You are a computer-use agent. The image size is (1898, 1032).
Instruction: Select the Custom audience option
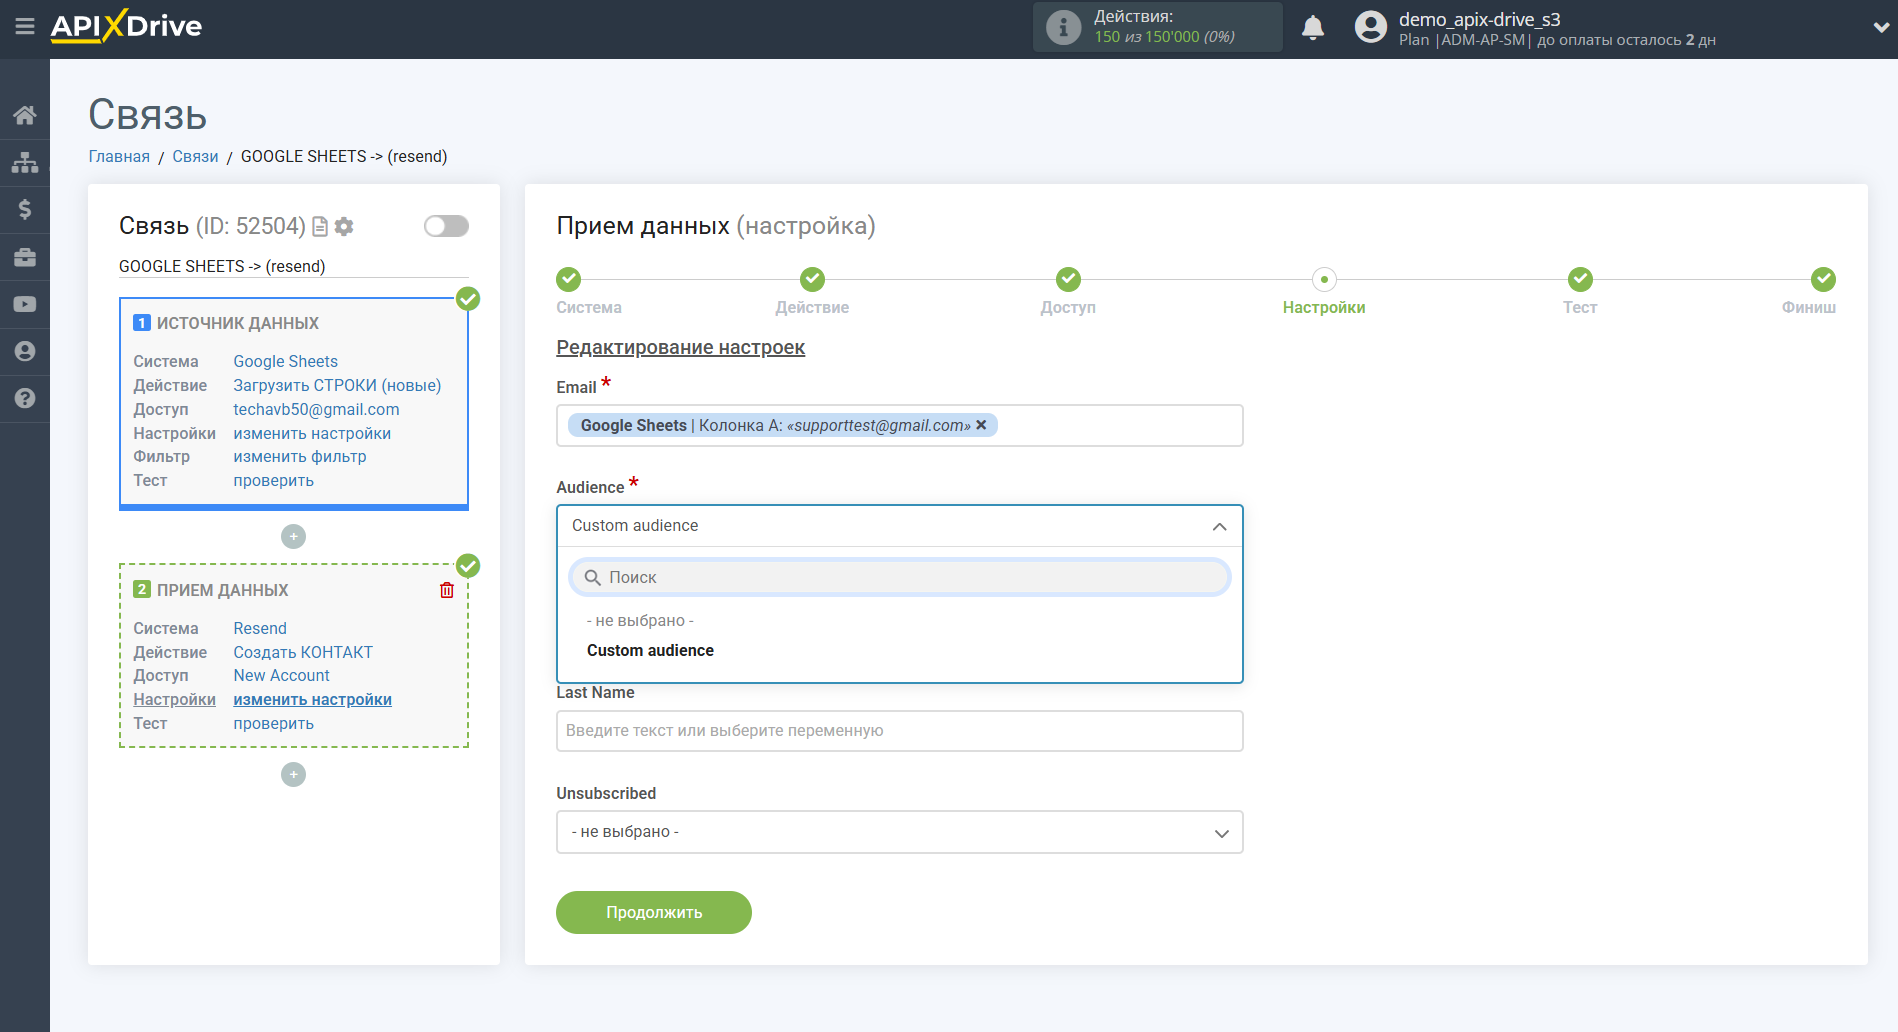(650, 650)
